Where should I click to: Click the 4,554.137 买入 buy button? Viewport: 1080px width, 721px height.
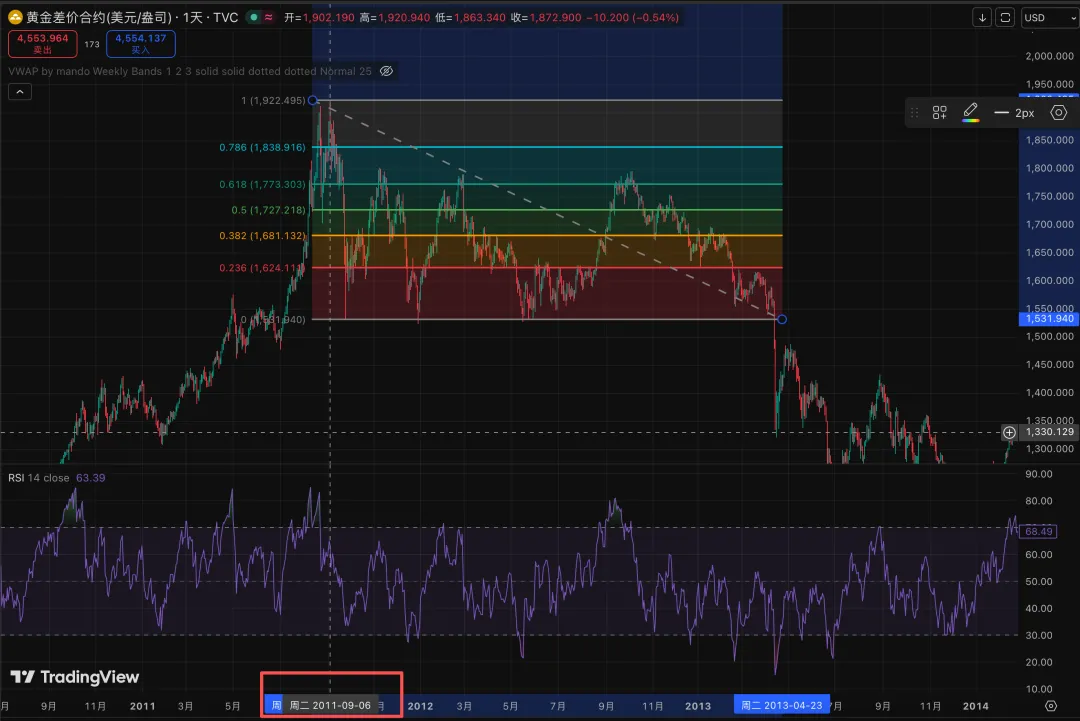(141, 43)
